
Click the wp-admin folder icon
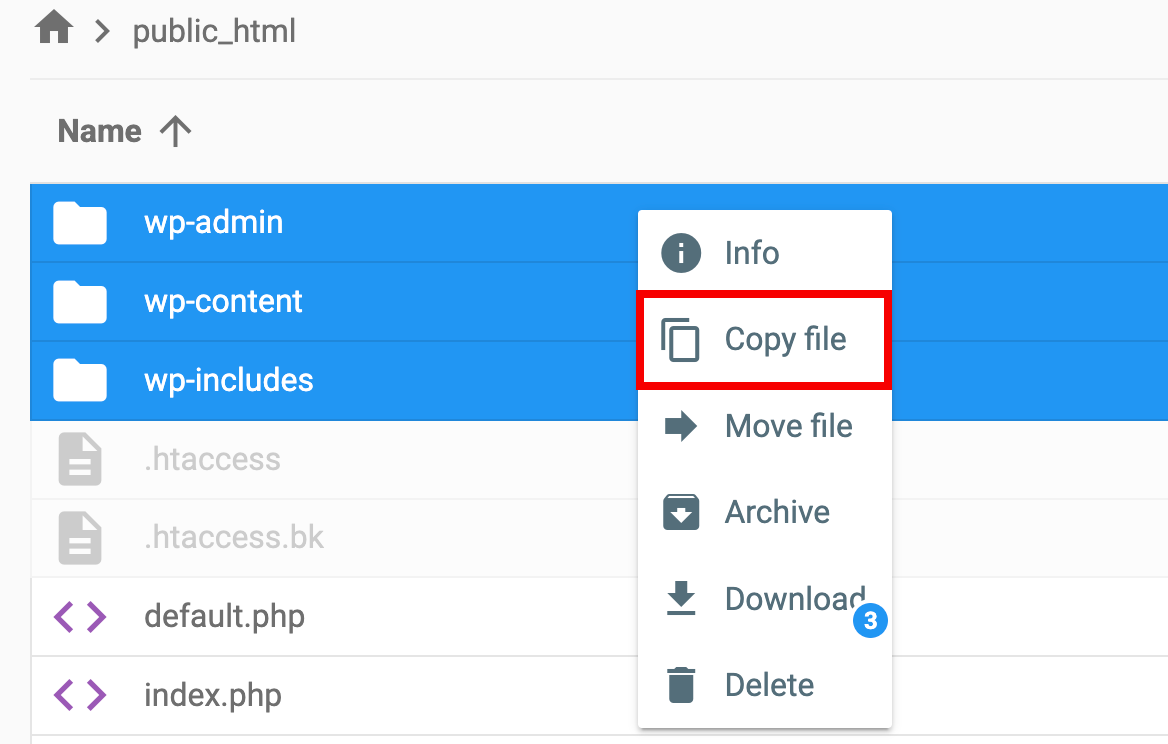(x=80, y=222)
